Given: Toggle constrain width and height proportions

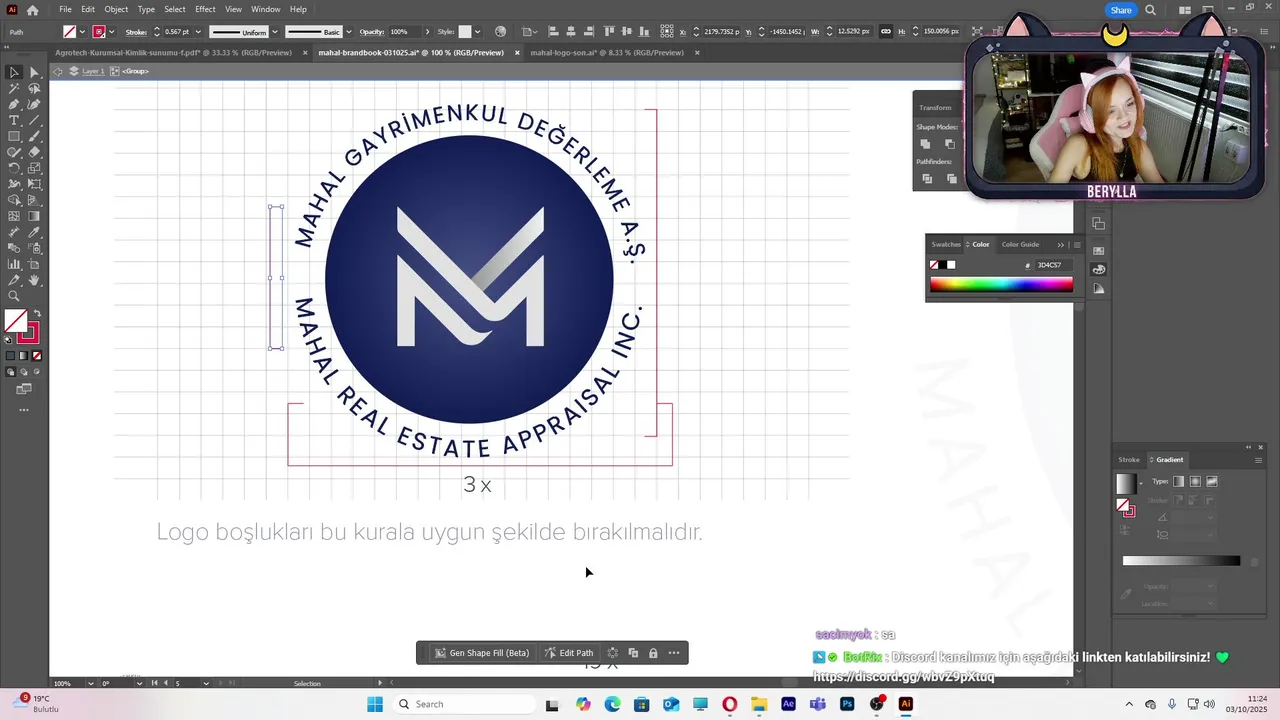Looking at the screenshot, I should 886,32.
